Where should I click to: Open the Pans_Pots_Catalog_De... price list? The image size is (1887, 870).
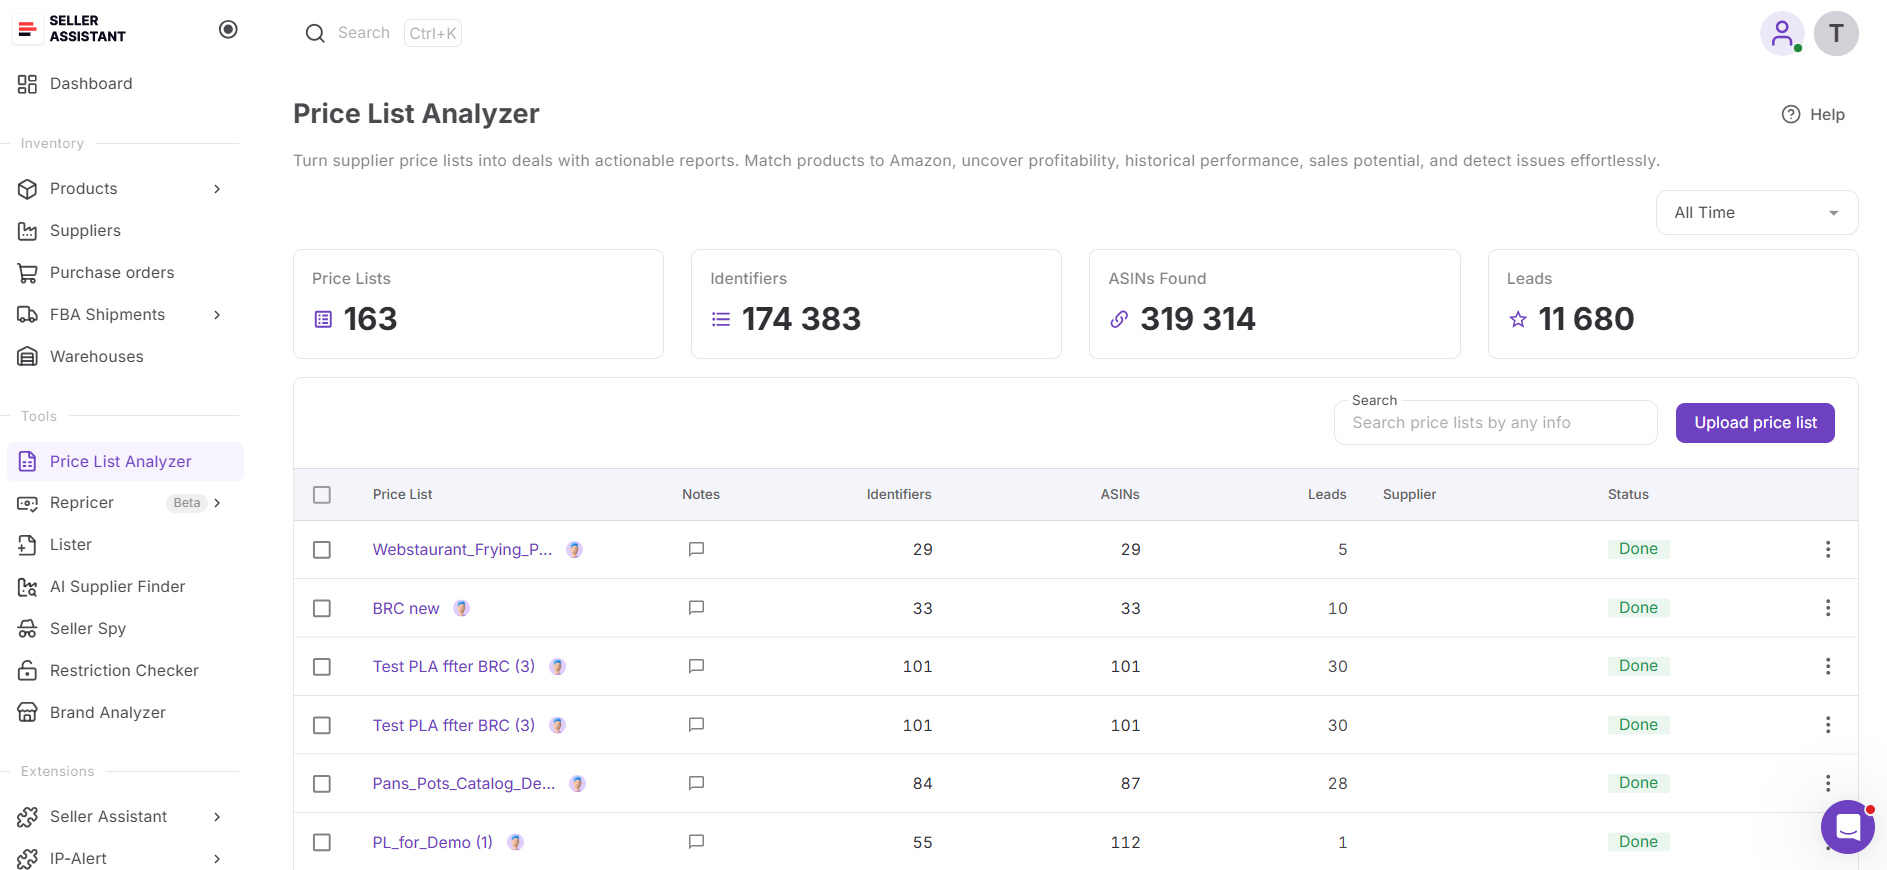464,783
